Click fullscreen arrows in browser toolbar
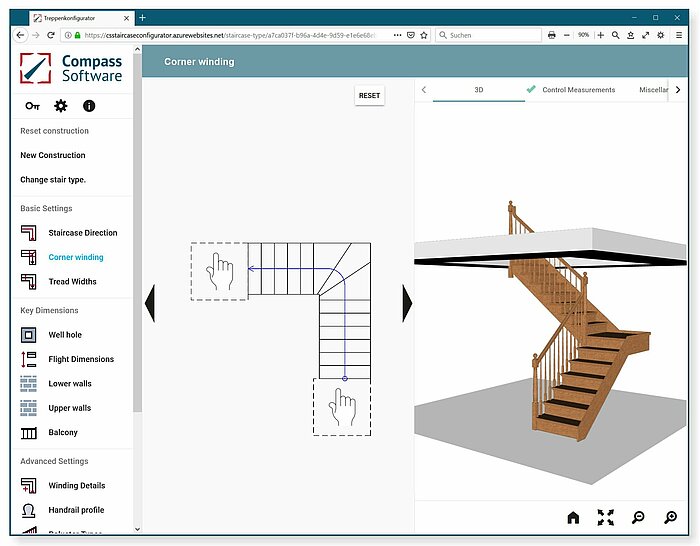700x546 pixels. [646, 35]
